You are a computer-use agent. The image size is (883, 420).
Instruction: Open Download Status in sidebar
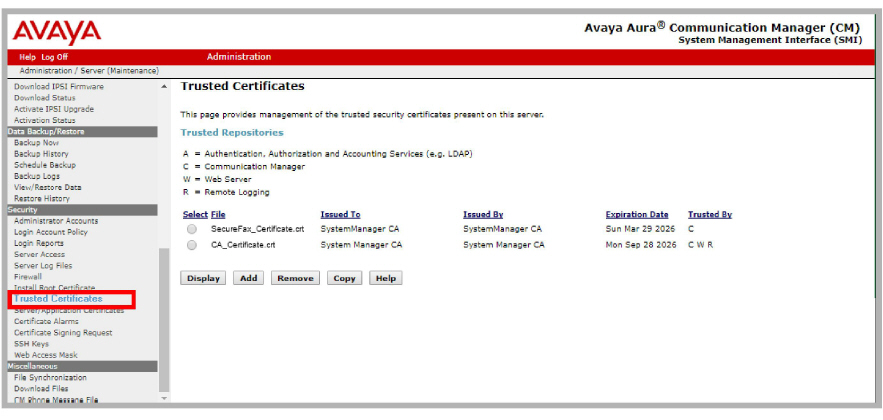point(44,98)
